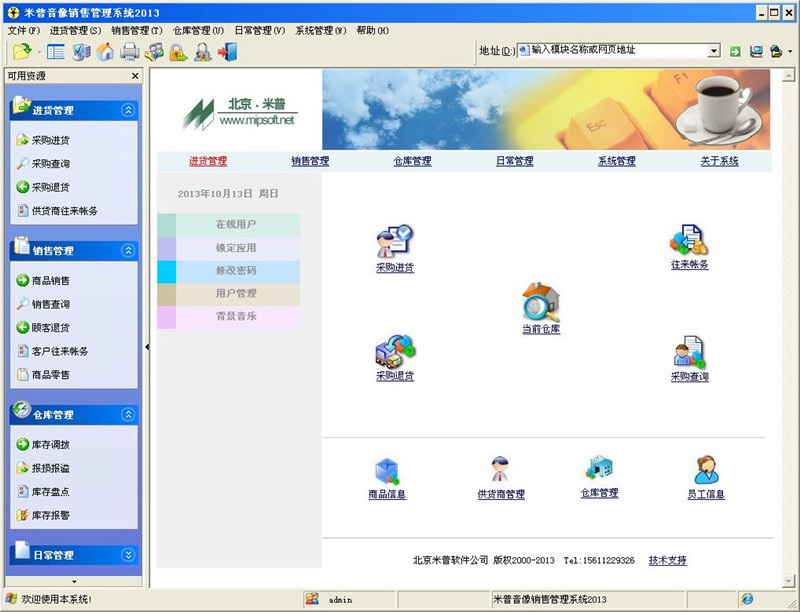The width and height of the screenshot is (800, 612).
Task: Collapse the 进货管理 sidebar group
Action: point(128,110)
